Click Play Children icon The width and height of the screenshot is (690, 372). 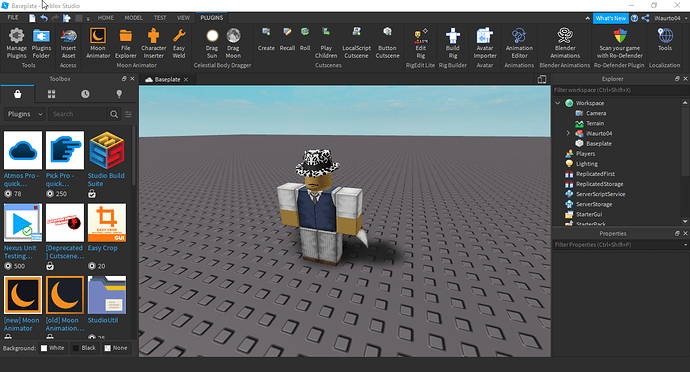[326, 43]
